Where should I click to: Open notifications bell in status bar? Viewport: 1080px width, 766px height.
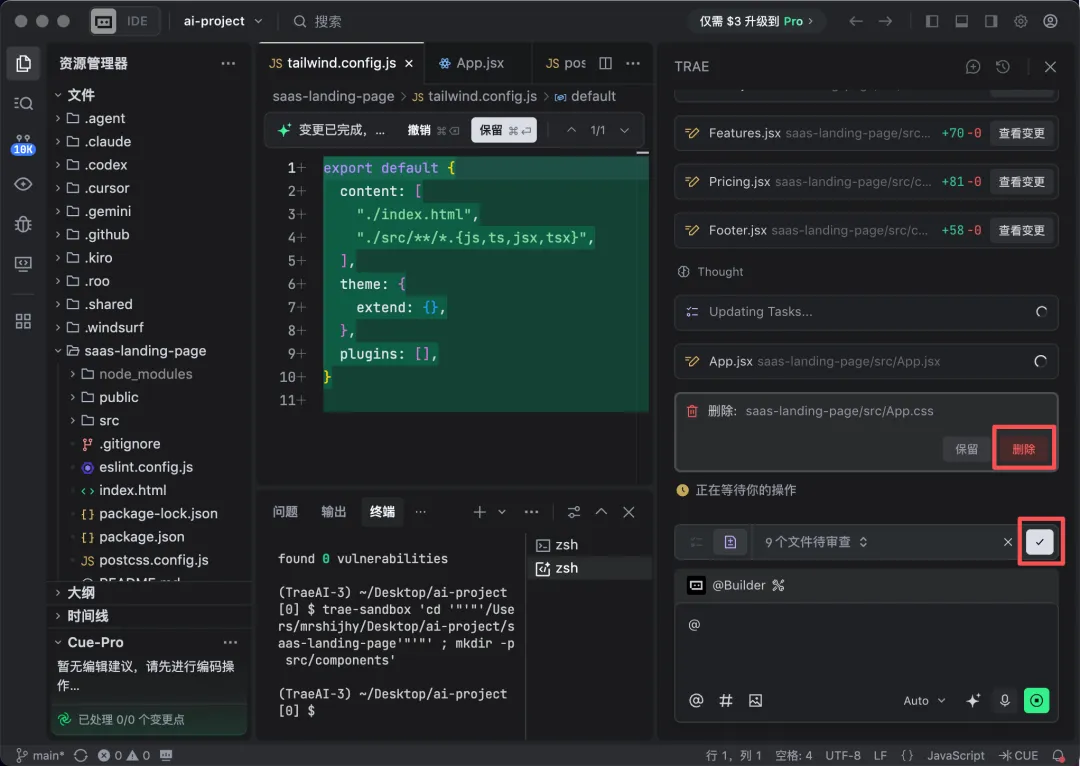[1058, 756]
